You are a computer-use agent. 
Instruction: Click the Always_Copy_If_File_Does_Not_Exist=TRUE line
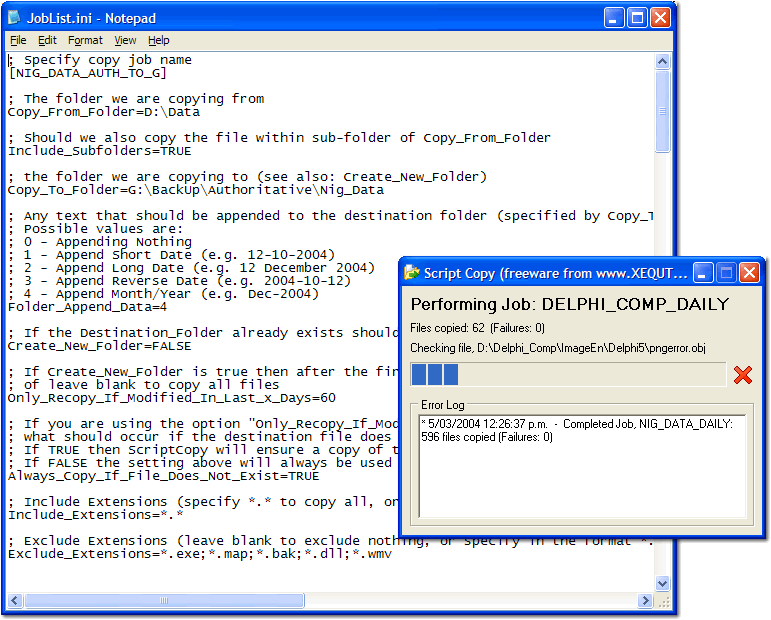click(x=163, y=476)
